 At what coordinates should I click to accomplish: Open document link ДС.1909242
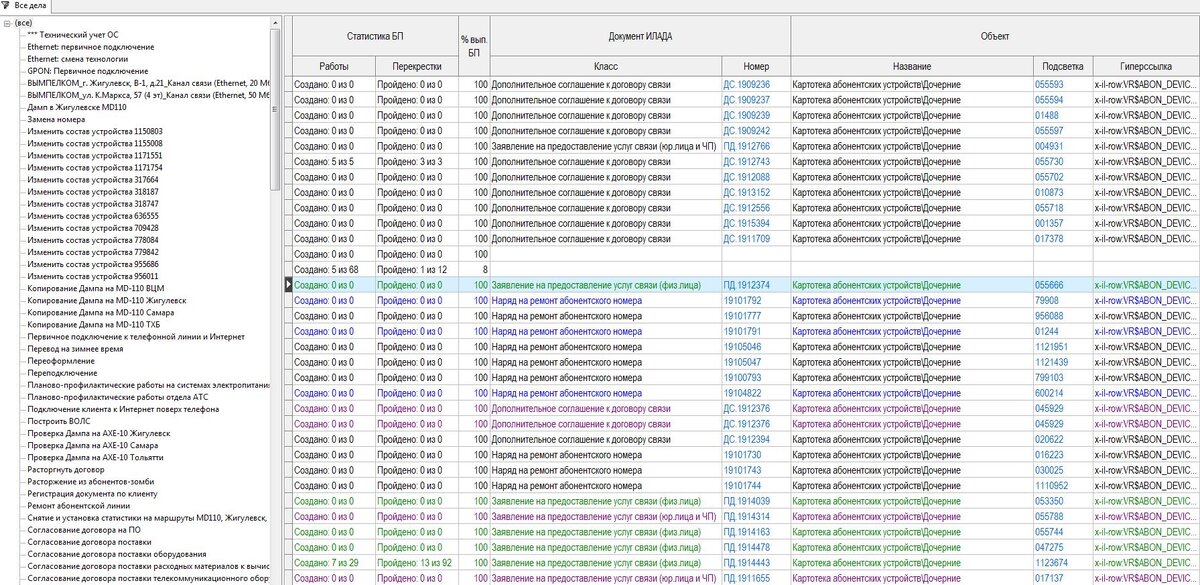747,130
